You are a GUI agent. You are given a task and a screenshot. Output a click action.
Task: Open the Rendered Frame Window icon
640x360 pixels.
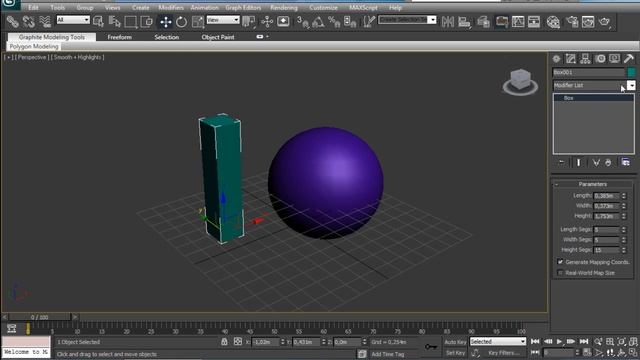coord(588,22)
